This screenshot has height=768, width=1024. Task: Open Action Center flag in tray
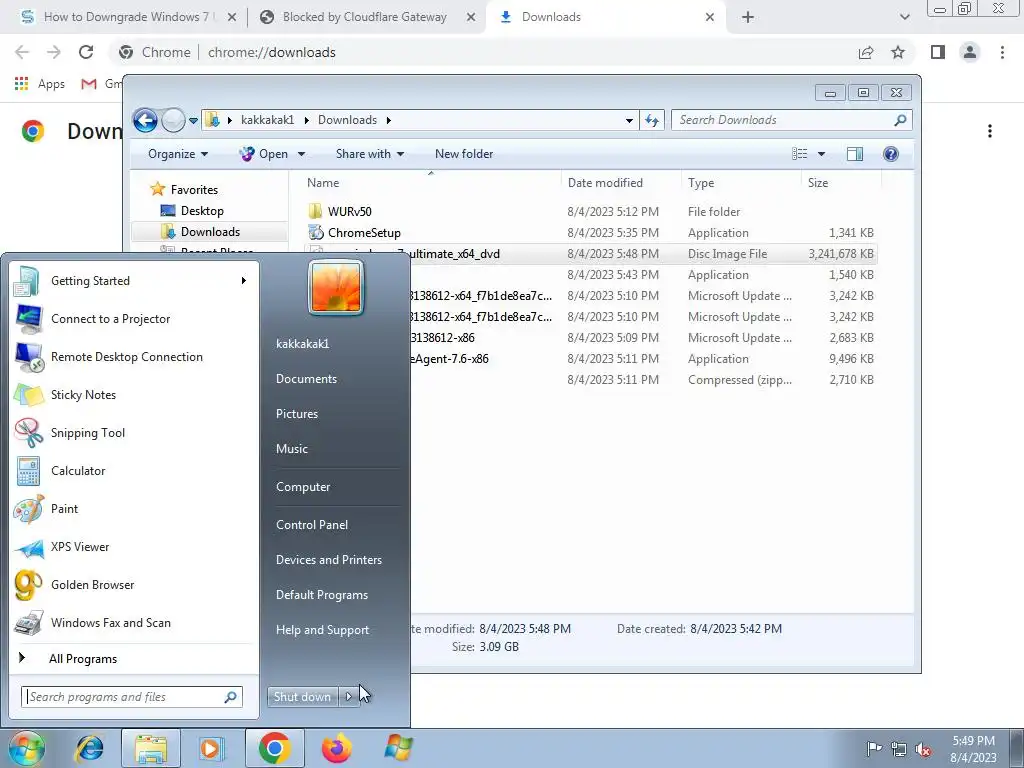[x=873, y=748]
